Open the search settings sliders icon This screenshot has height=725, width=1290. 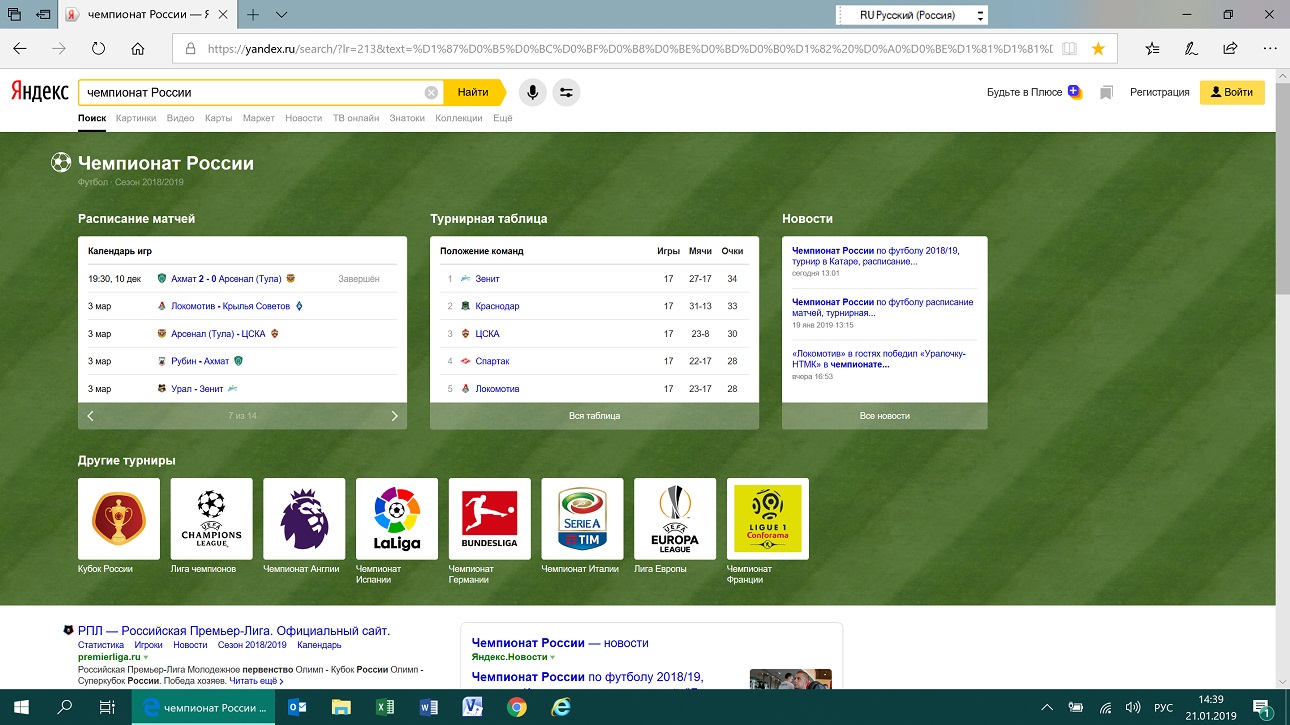566,93
